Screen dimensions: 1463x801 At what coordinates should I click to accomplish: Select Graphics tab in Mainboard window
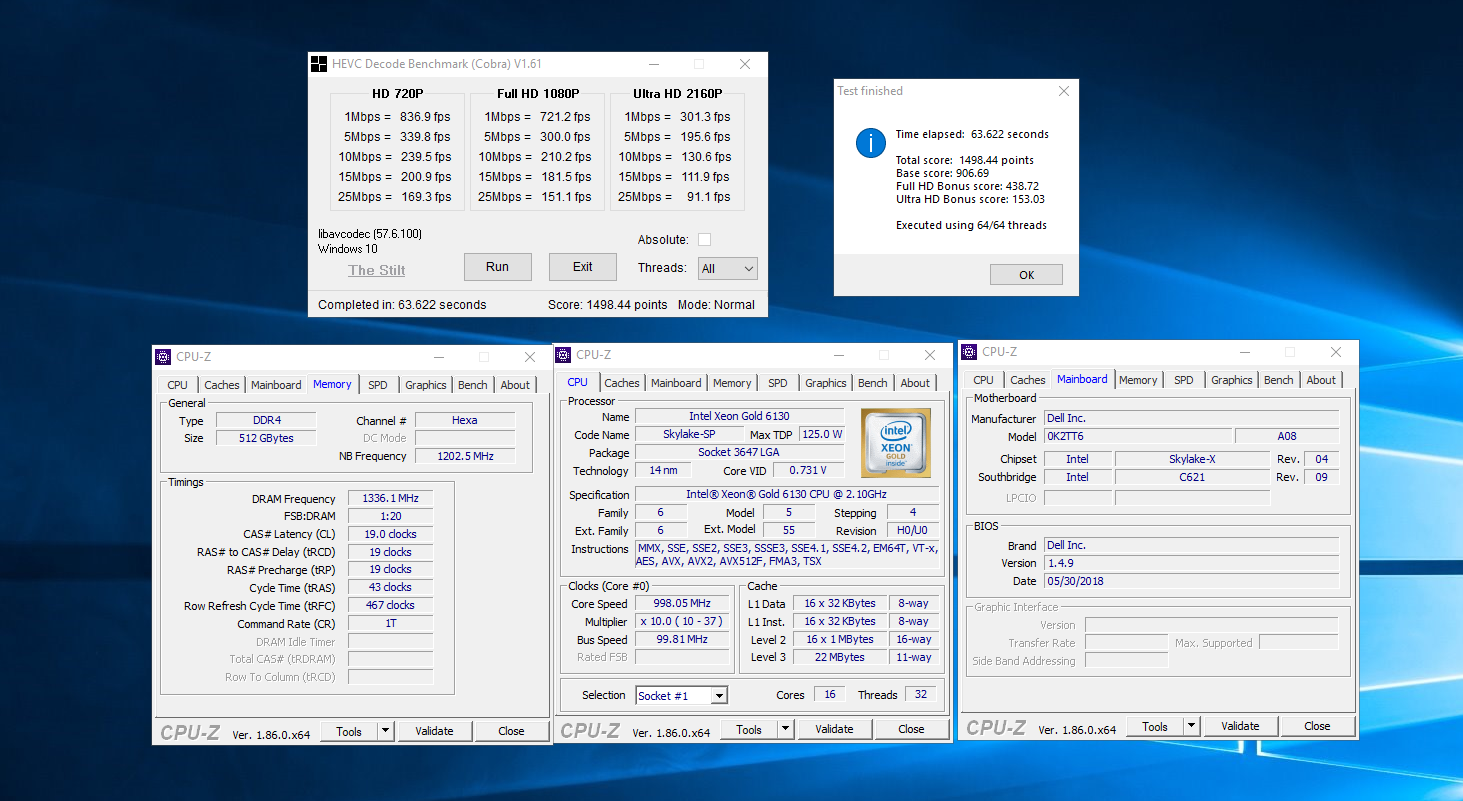[1232, 380]
